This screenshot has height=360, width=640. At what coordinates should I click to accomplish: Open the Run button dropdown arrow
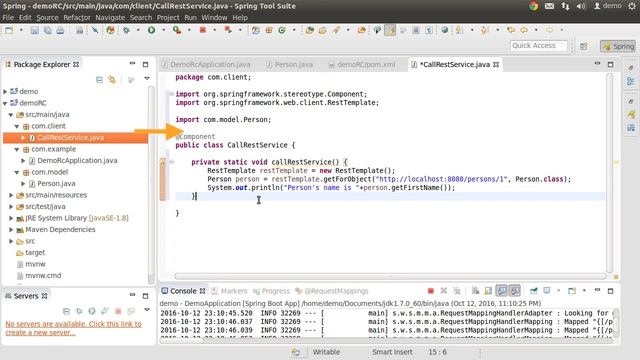pyautogui.click(x=163, y=30)
